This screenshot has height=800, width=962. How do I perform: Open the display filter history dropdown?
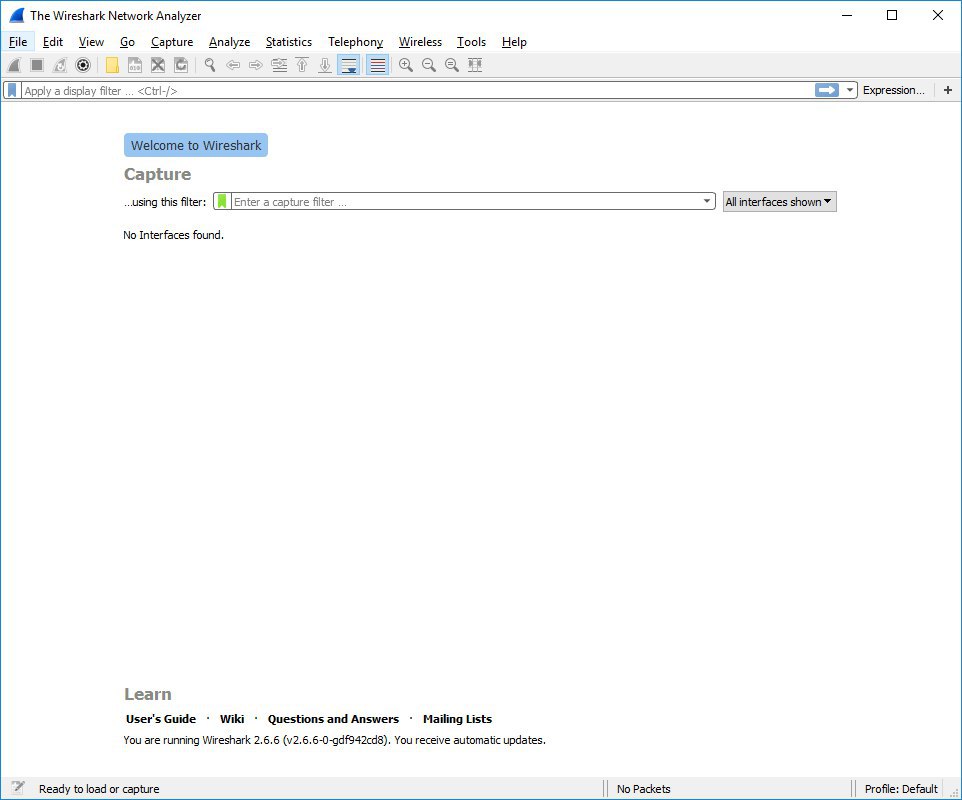[849, 90]
